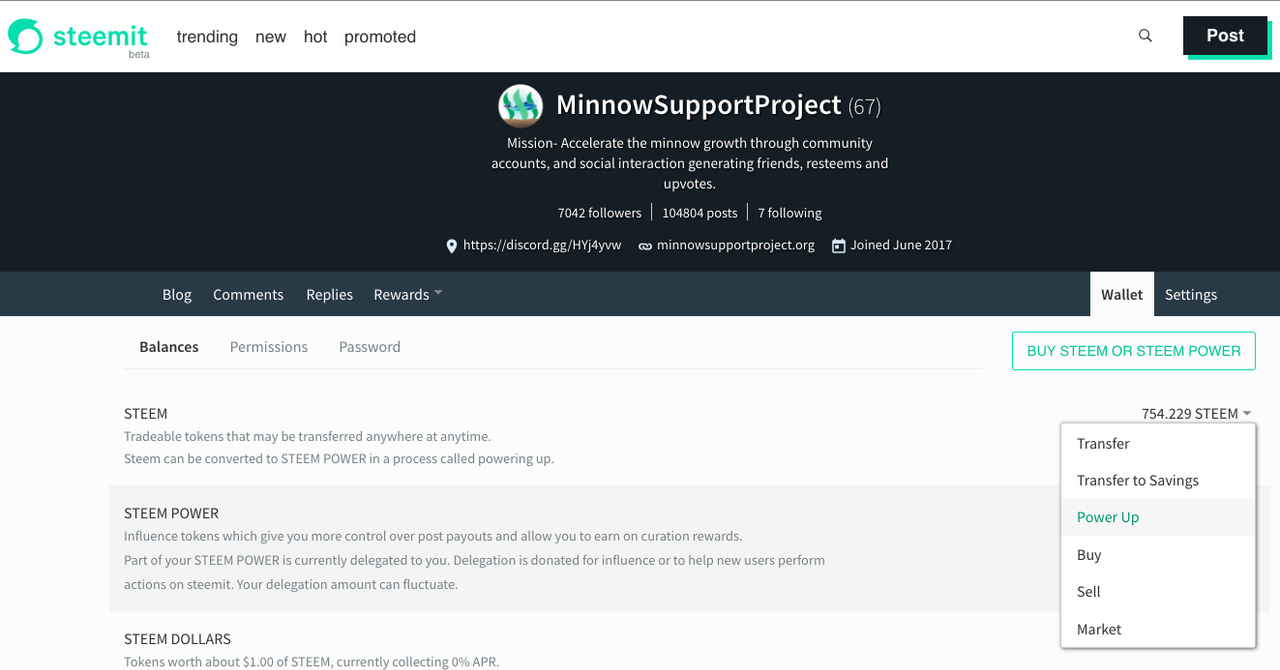Click the reputation score (67)
This screenshot has width=1280, height=670.
pyautogui.click(x=865, y=106)
